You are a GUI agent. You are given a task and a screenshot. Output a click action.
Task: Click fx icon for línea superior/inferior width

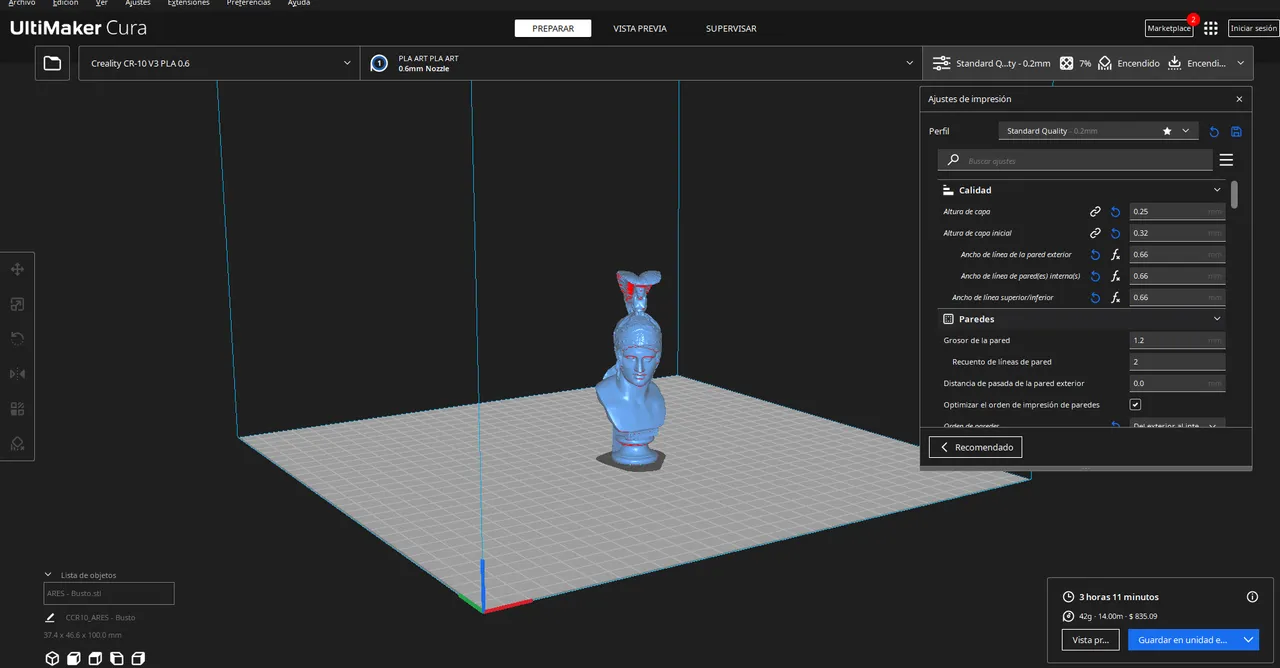(1115, 298)
